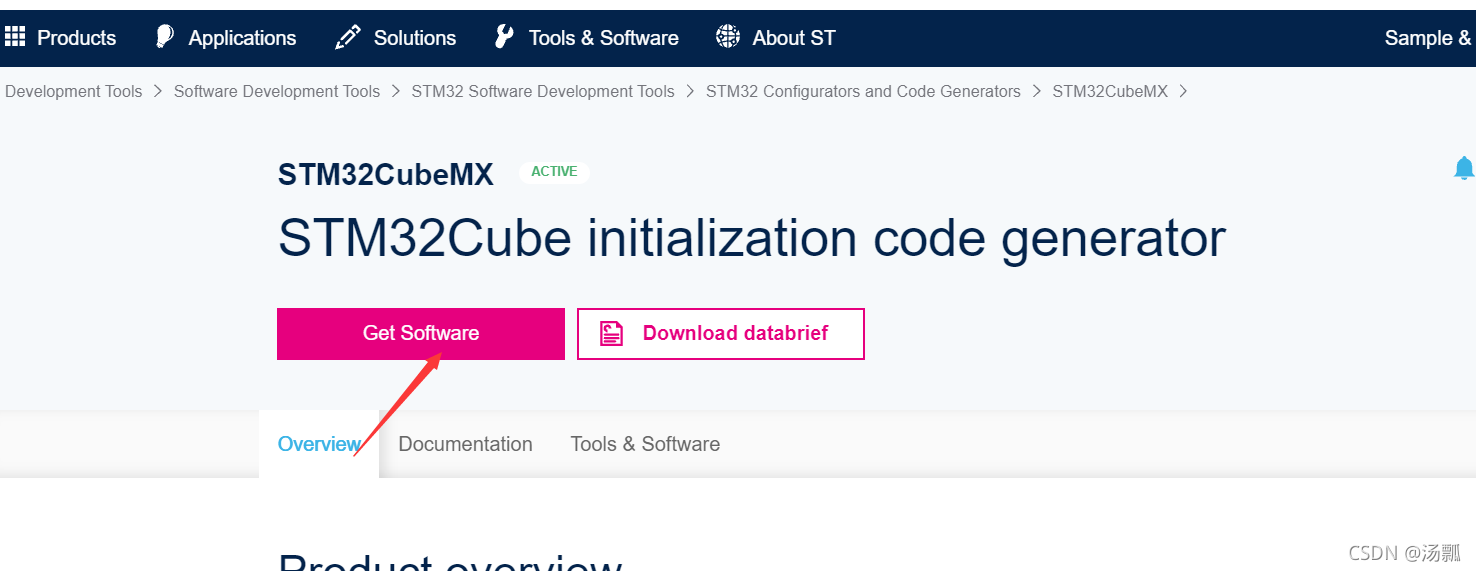Click the About ST globe icon

(x=728, y=38)
